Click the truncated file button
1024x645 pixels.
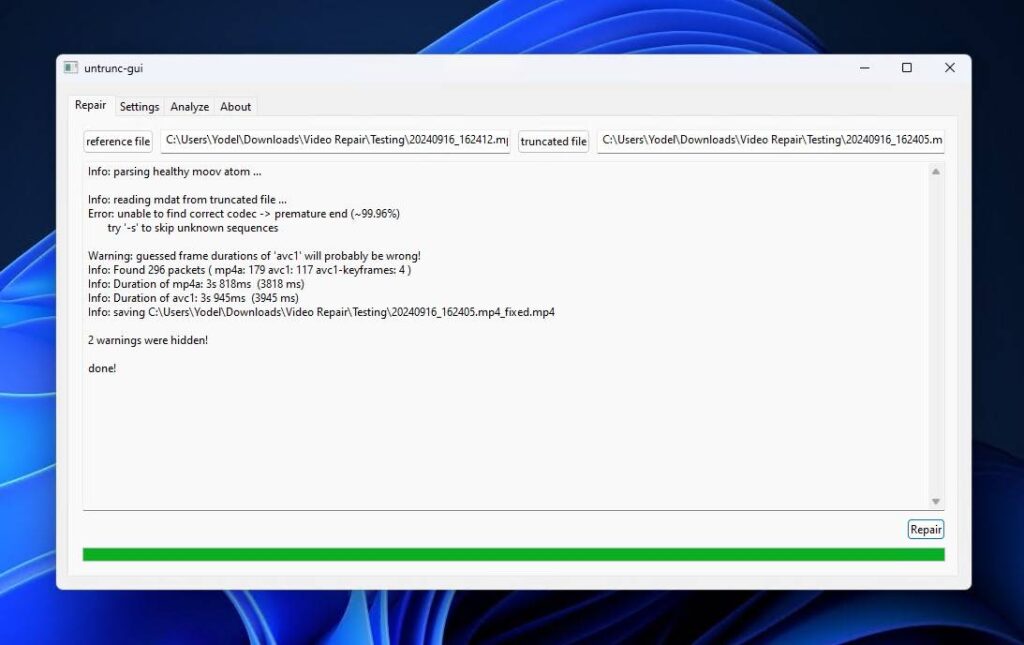tap(553, 141)
